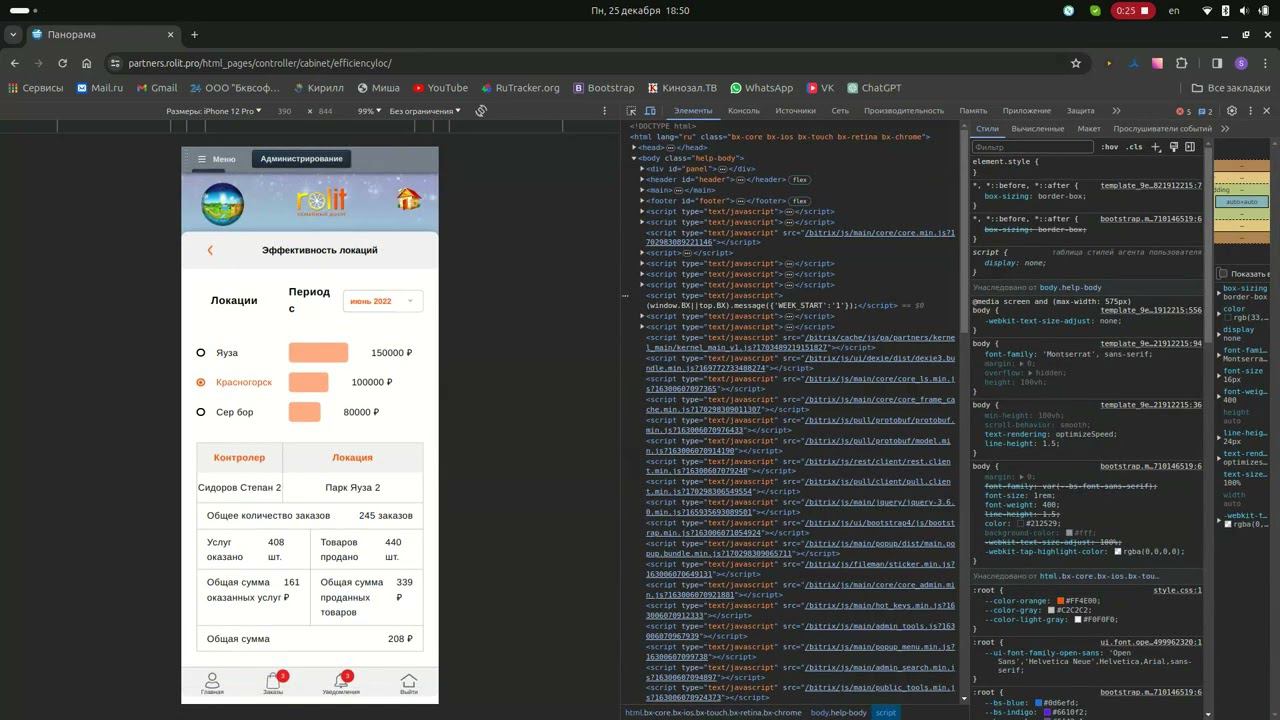Open a new browser tab
1280x720 pixels.
coord(194,35)
